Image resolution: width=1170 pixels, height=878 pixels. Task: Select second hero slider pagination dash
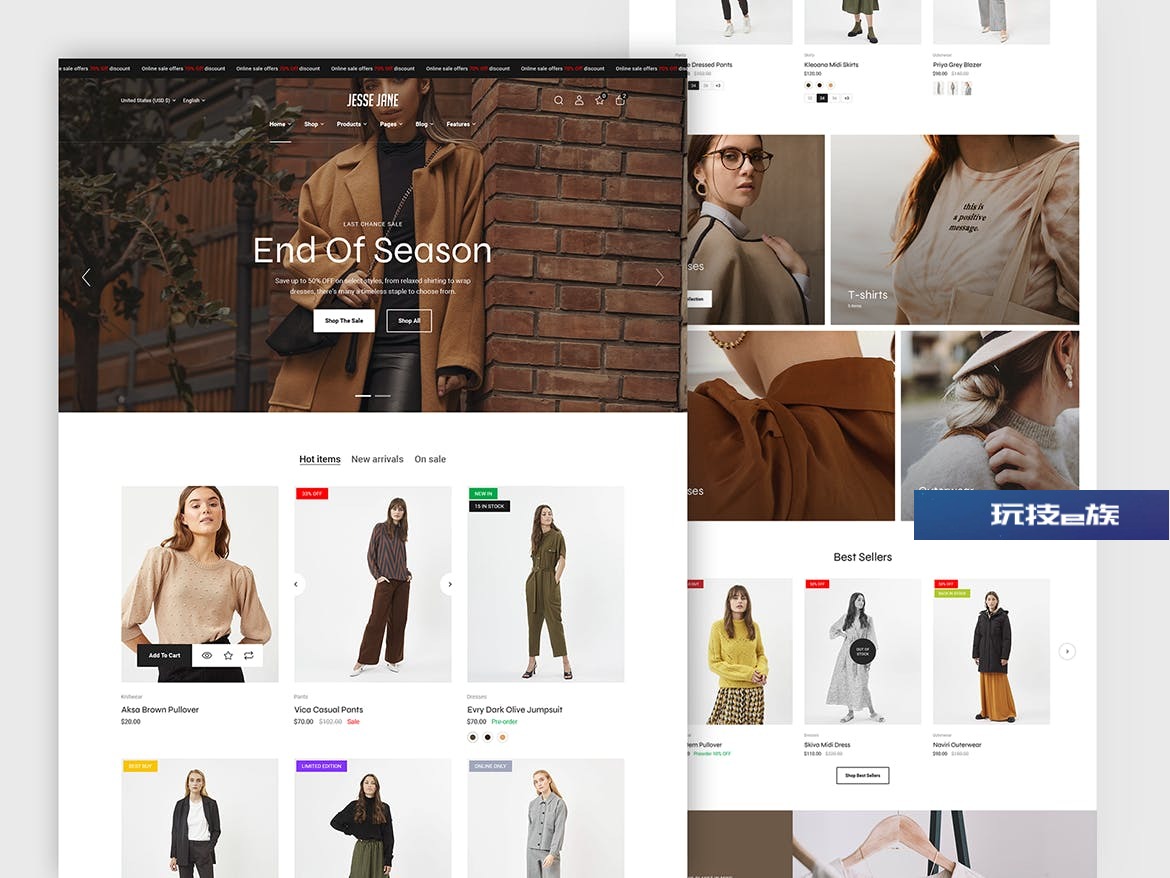point(383,395)
